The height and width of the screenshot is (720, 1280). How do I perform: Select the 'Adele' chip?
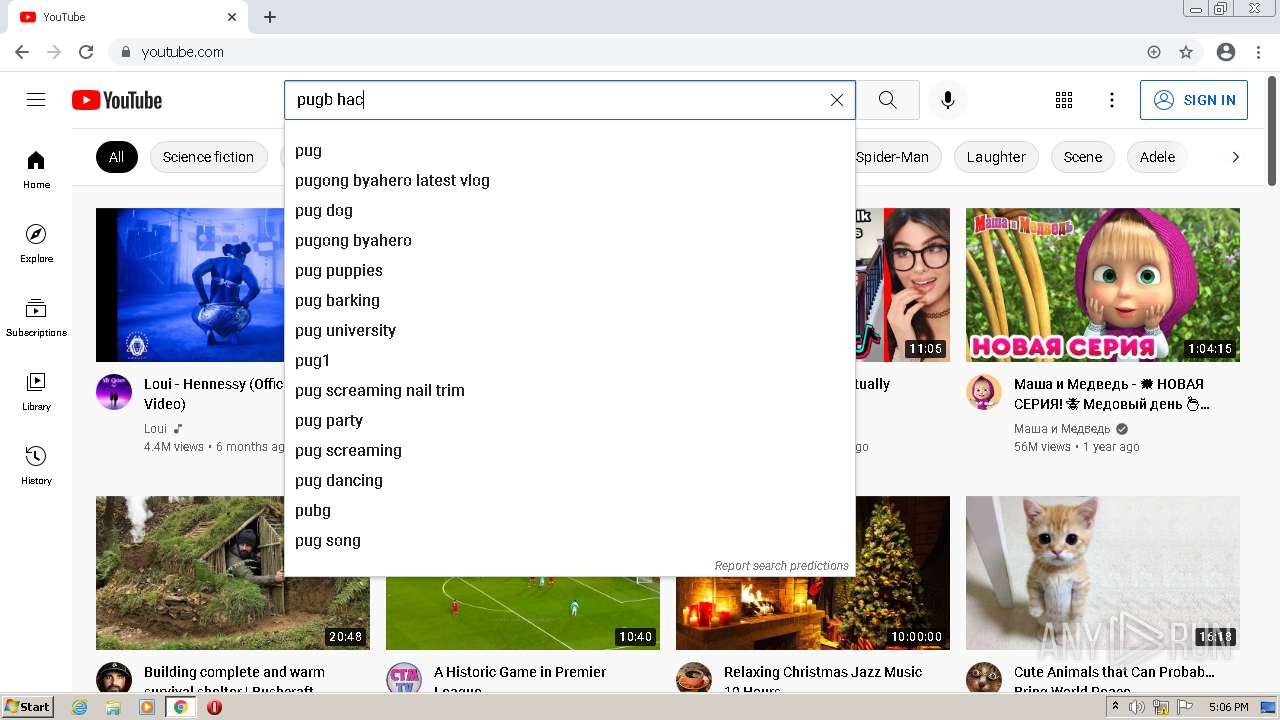point(1157,157)
